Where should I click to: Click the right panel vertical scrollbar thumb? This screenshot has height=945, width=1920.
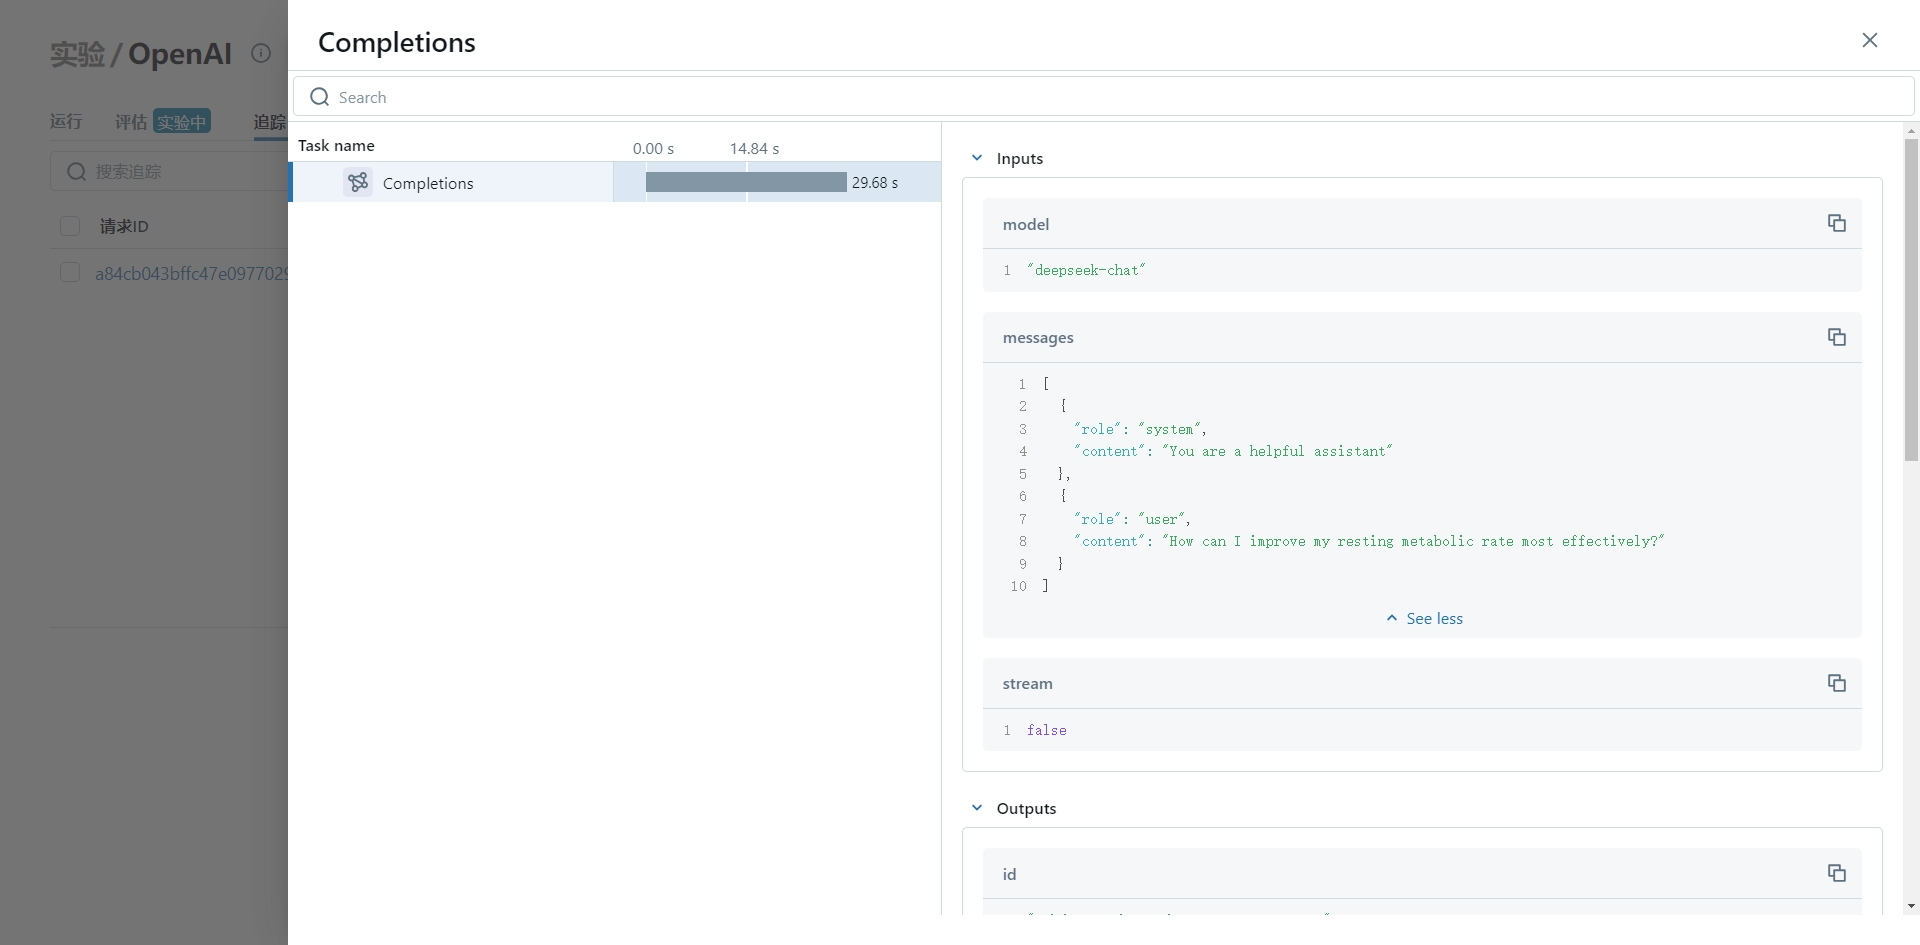(1911, 300)
